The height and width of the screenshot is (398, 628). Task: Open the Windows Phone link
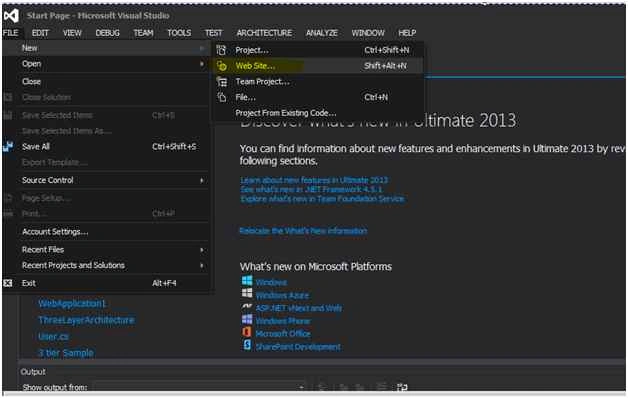coord(283,321)
